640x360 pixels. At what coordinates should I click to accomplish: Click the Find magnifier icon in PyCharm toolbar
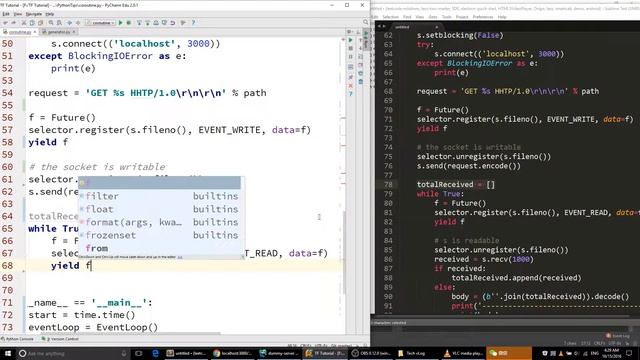pyautogui.click(x=51, y=23)
